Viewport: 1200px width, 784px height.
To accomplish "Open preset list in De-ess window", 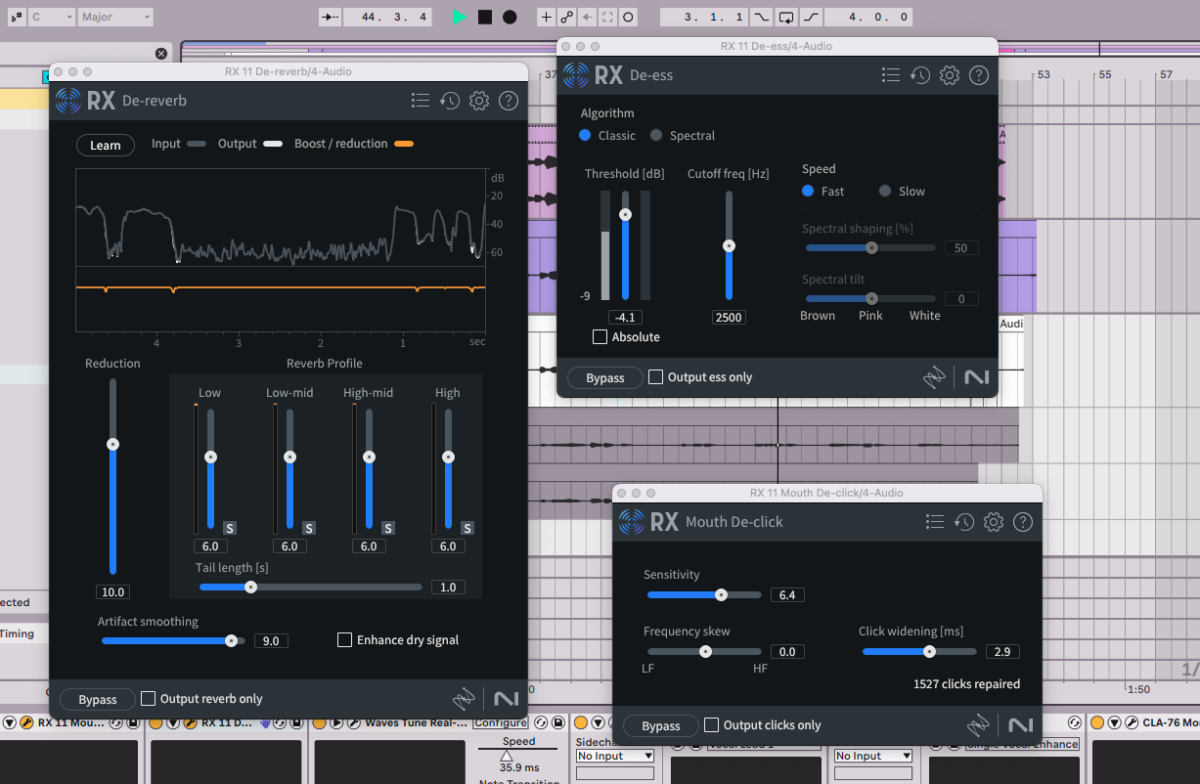I will click(891, 75).
